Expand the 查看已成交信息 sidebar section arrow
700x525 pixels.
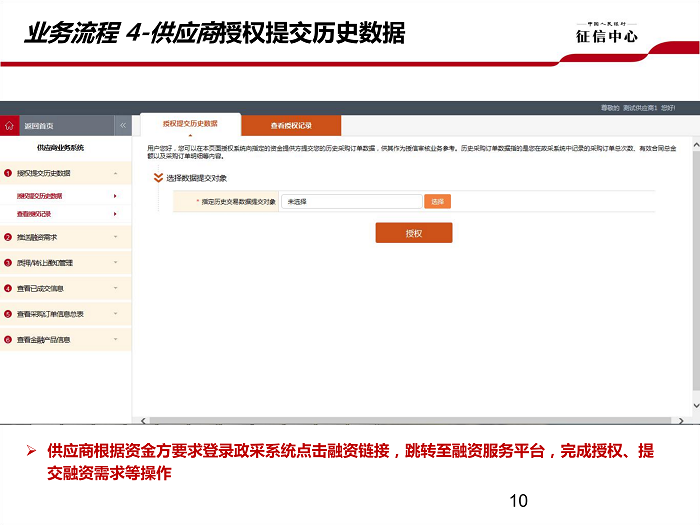click(x=115, y=288)
